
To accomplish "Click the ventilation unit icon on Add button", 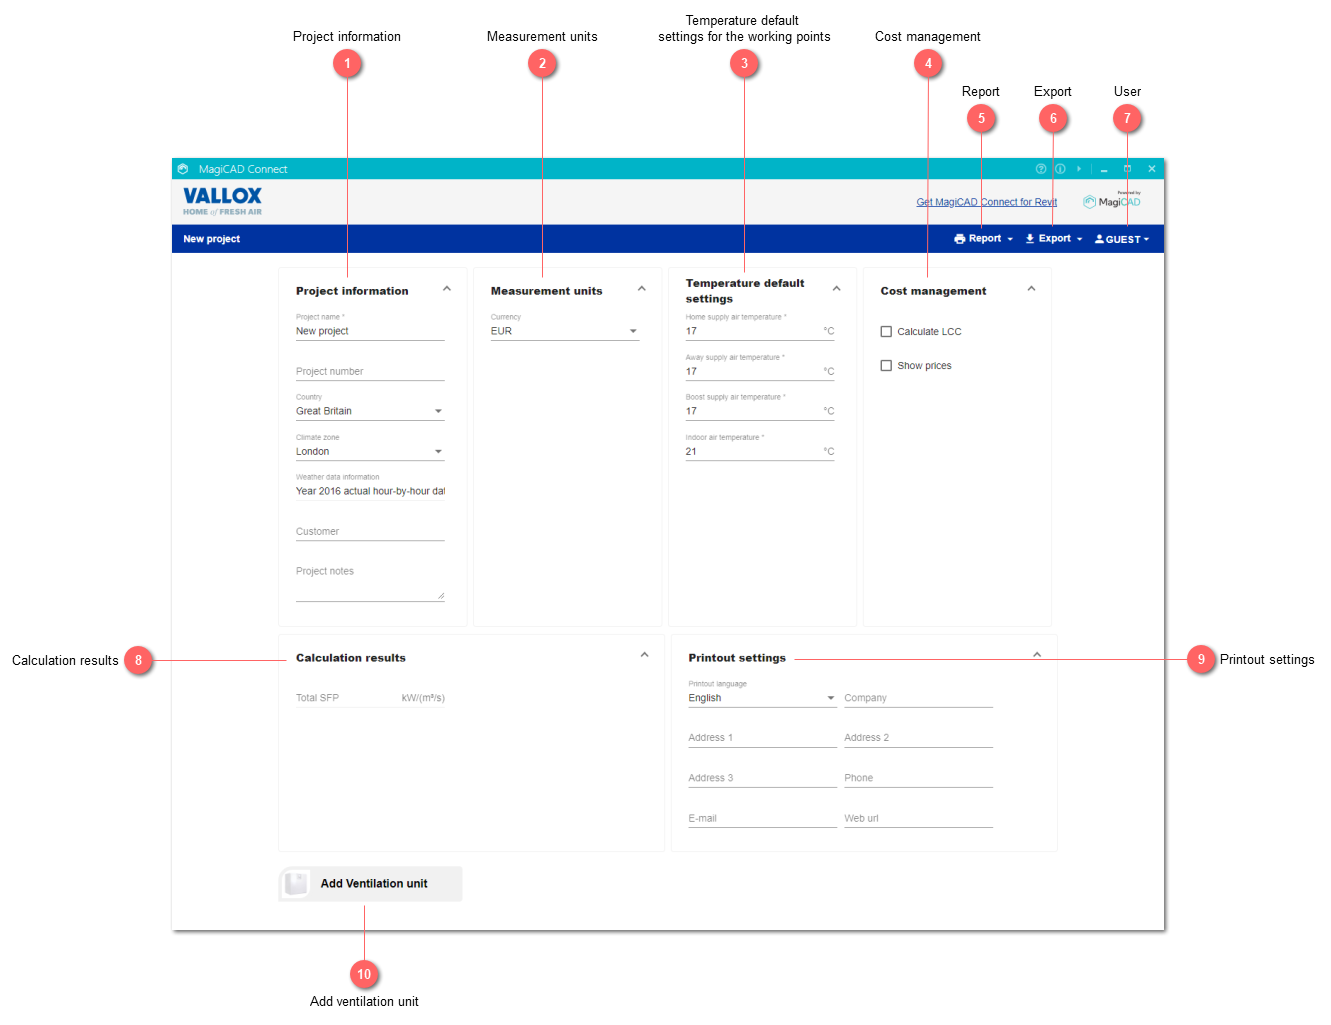I will tap(296, 883).
